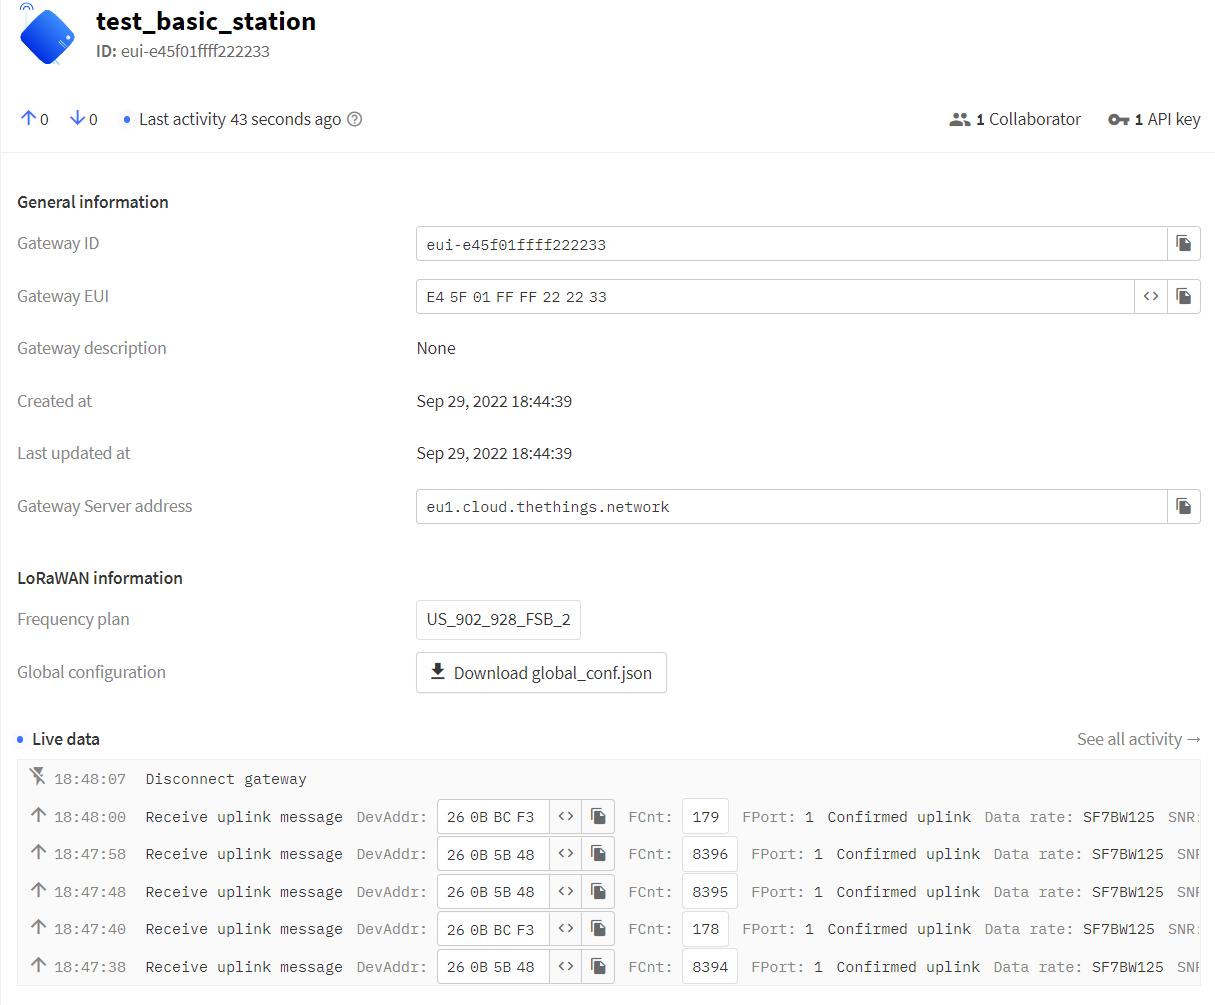Open the 1 API key link
This screenshot has height=1005, width=1215.
[x=1154, y=119]
